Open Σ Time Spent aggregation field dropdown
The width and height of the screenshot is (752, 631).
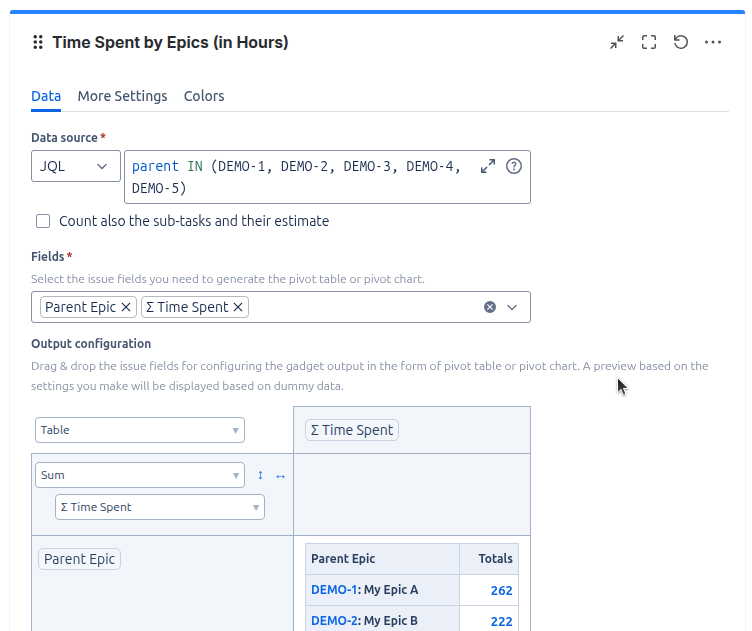160,507
